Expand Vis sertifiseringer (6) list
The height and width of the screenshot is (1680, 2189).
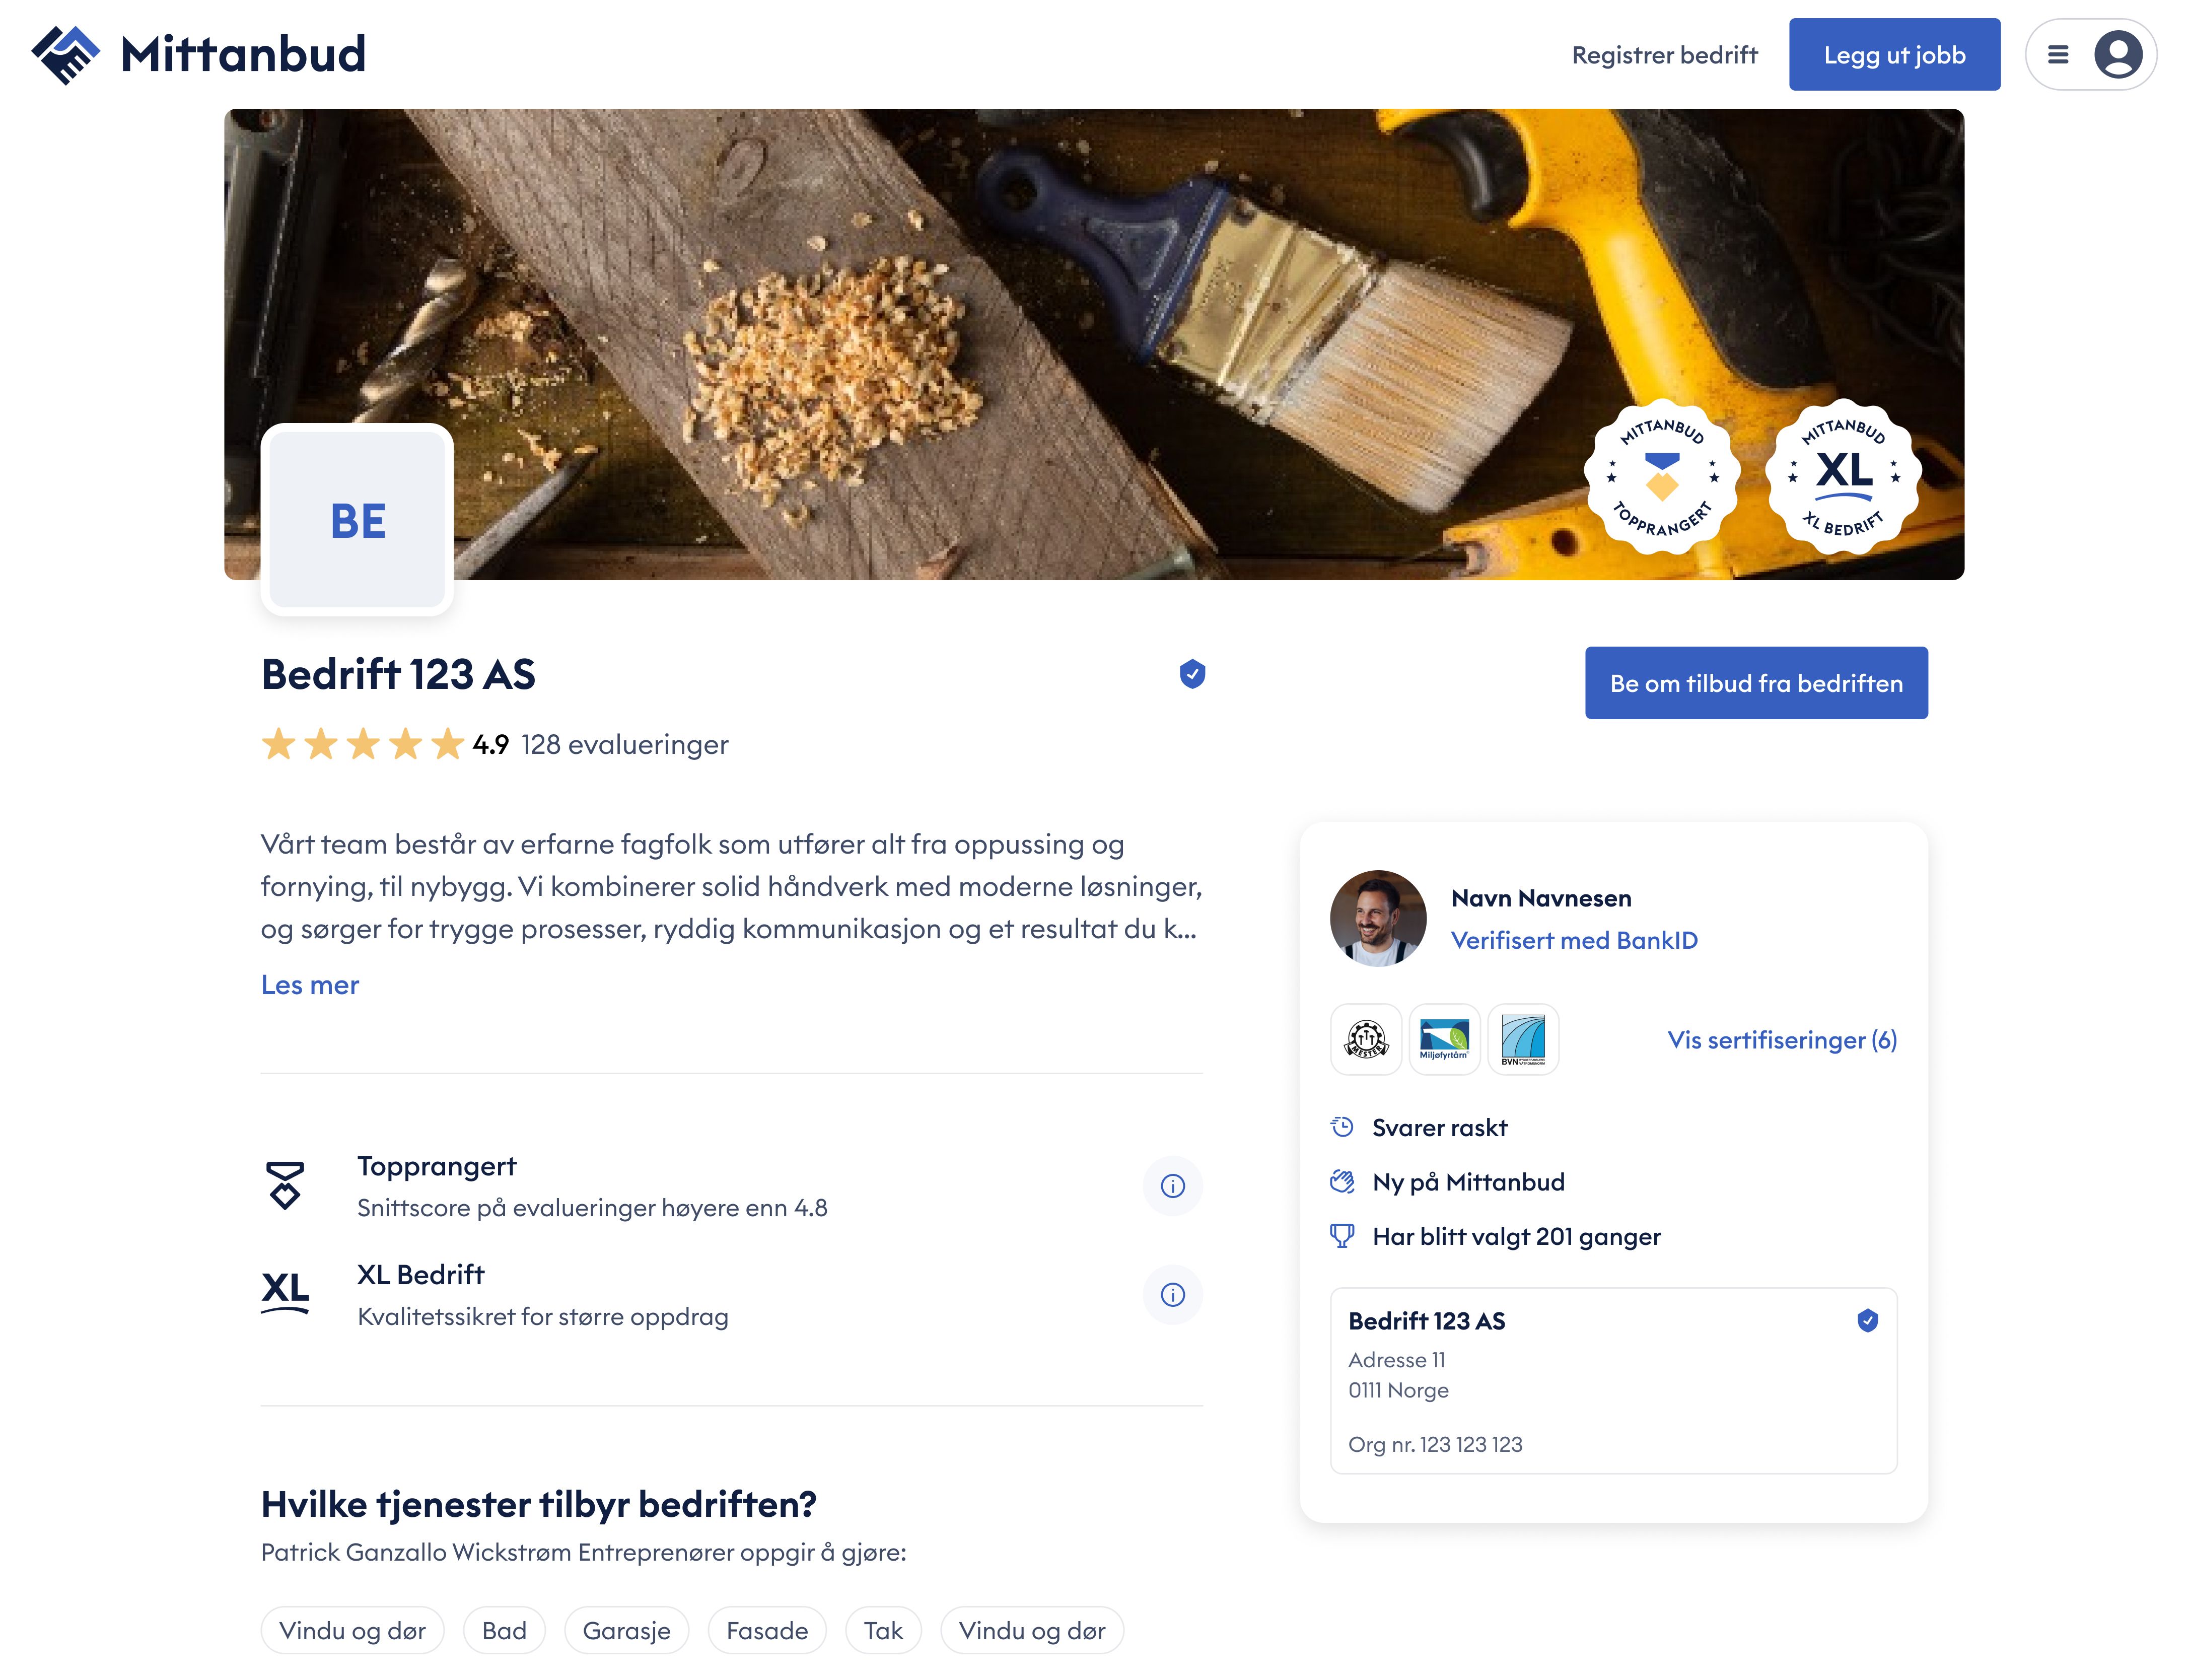coord(1781,1040)
